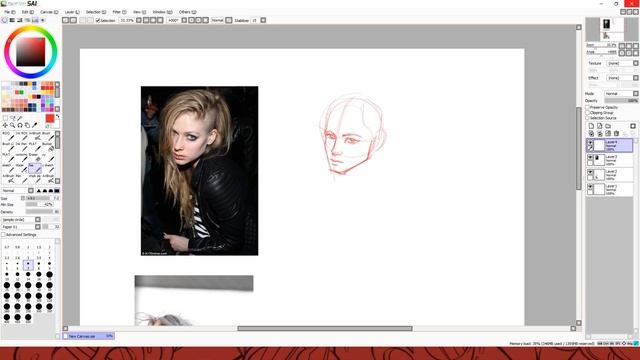The height and width of the screenshot is (360, 640).
Task: Open the Filter menu
Action: 119,12
